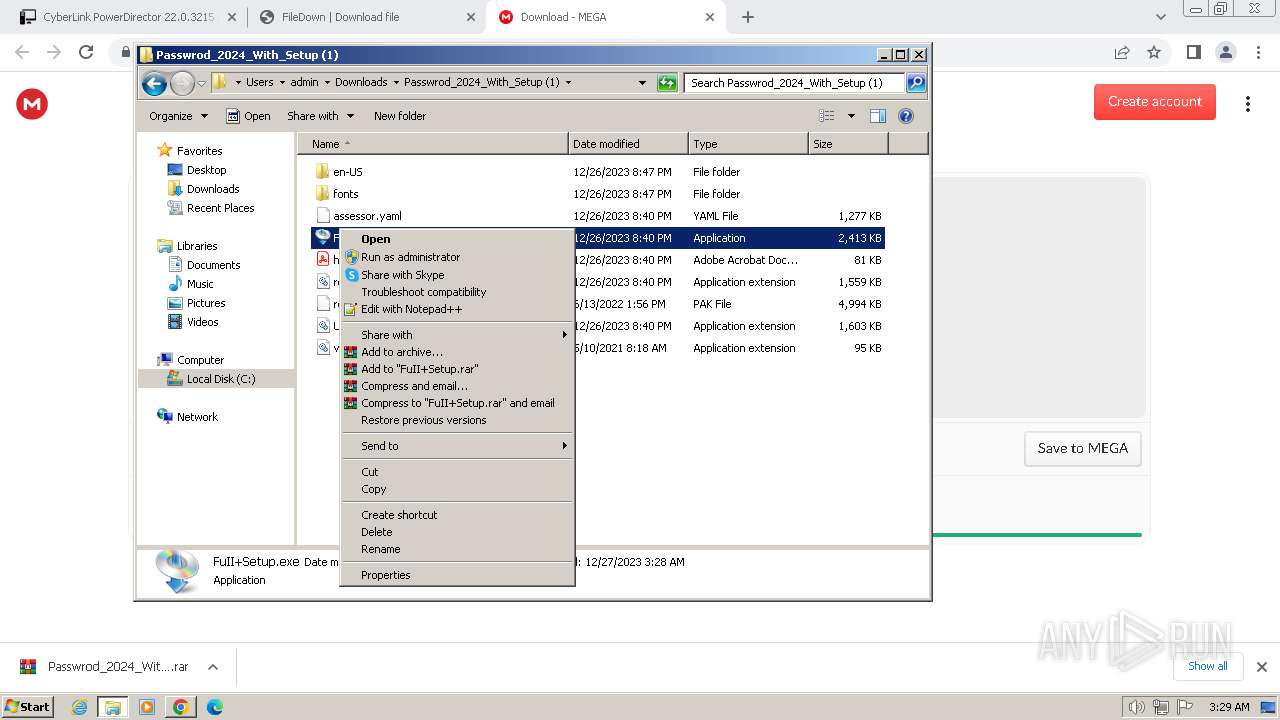Select the assessor.yaml file icon

[x=322, y=216]
